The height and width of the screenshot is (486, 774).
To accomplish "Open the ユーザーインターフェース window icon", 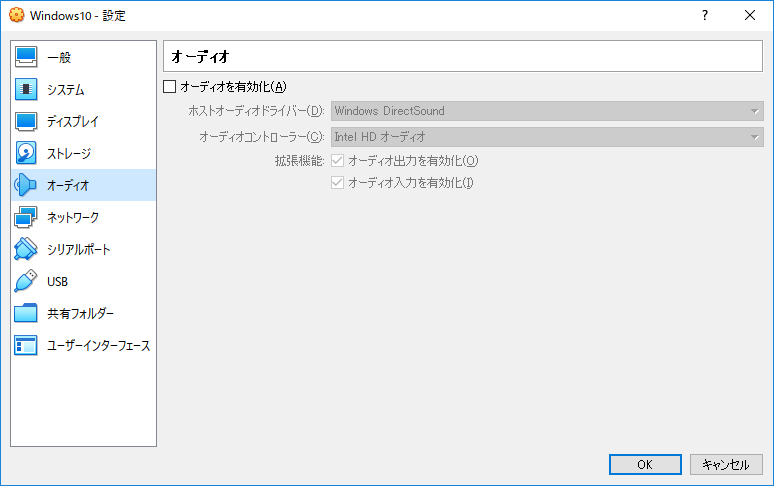I will coord(26,345).
